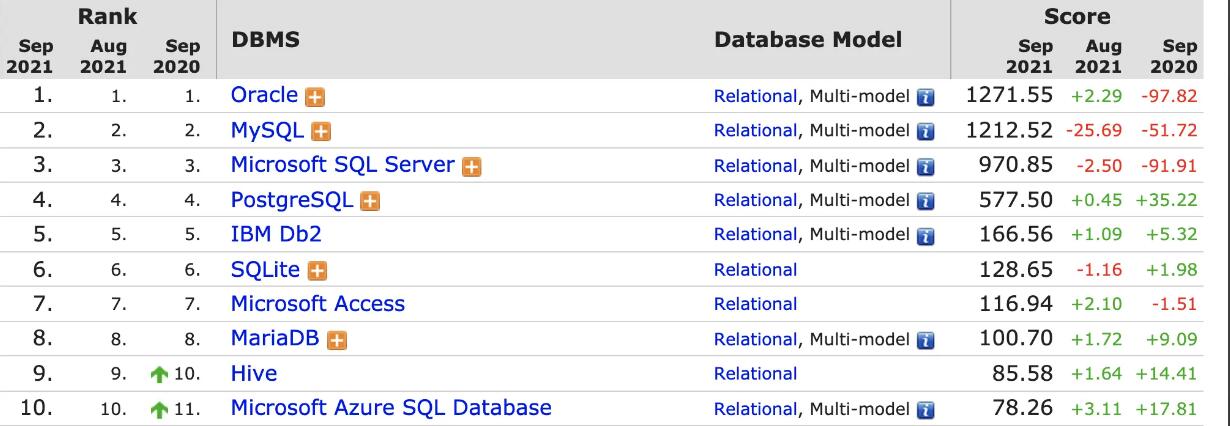Open Relational model link in Hive row
Viewport: 1230px width, 426px height.
pyautogui.click(x=755, y=374)
